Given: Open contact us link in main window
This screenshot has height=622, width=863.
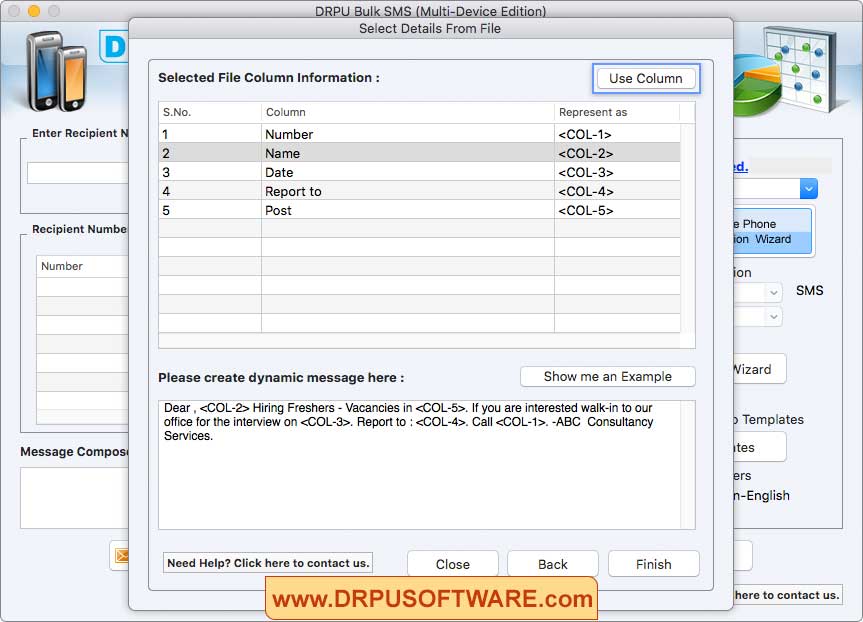Looking at the screenshot, I should click(787, 595).
